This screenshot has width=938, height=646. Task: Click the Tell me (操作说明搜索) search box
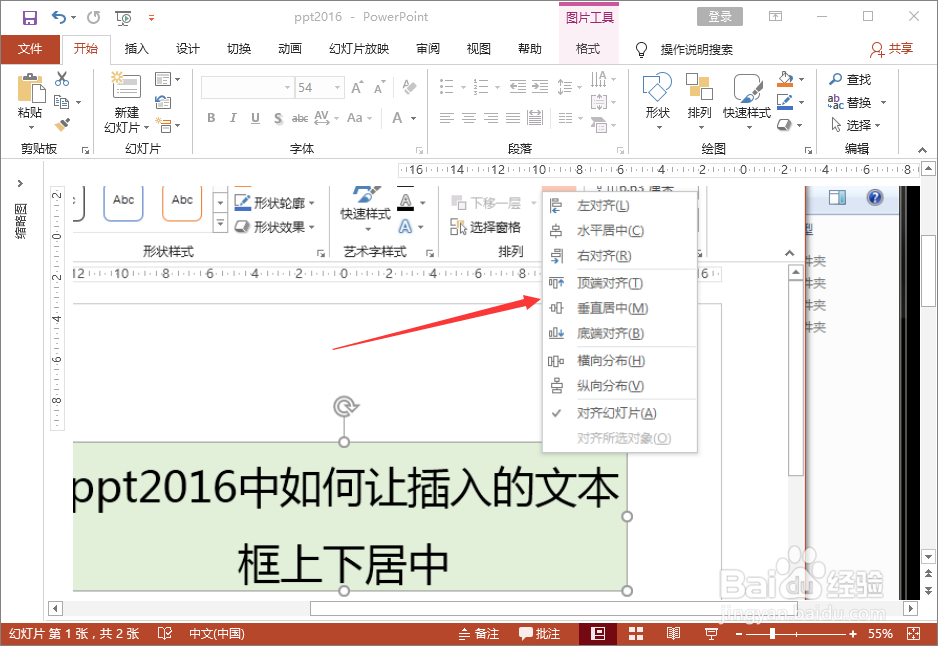pos(696,50)
